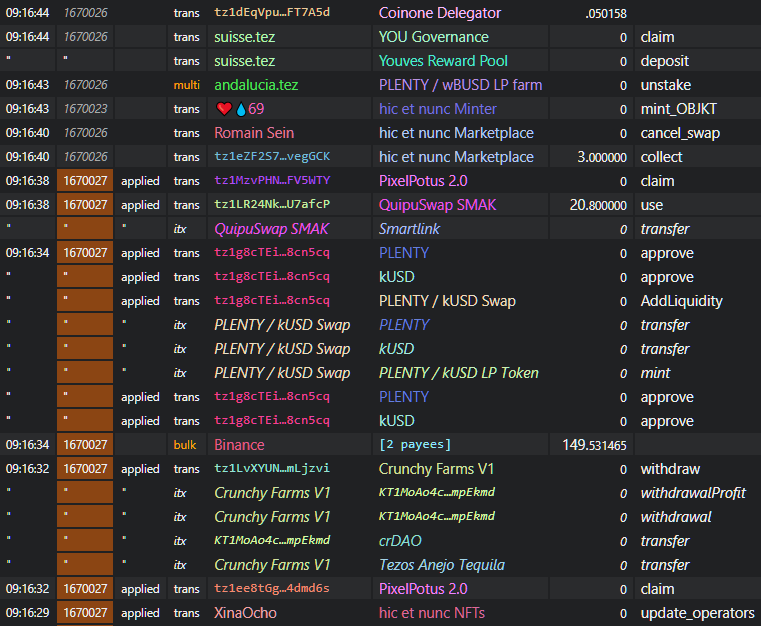
Task: Open XinaOcho sender
Action: 245,613
